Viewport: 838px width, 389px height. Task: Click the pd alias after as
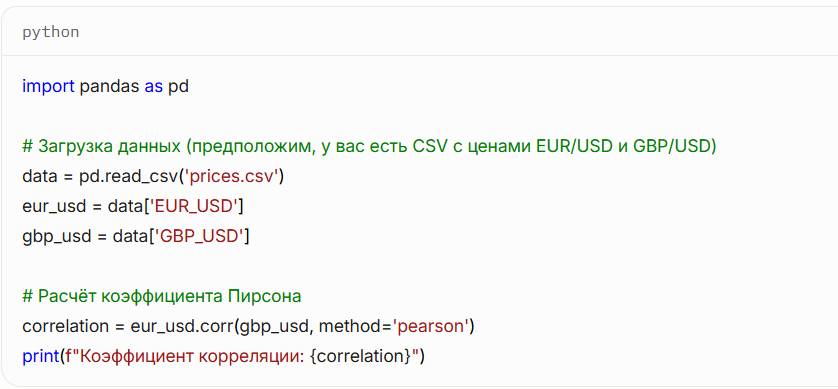tap(179, 86)
